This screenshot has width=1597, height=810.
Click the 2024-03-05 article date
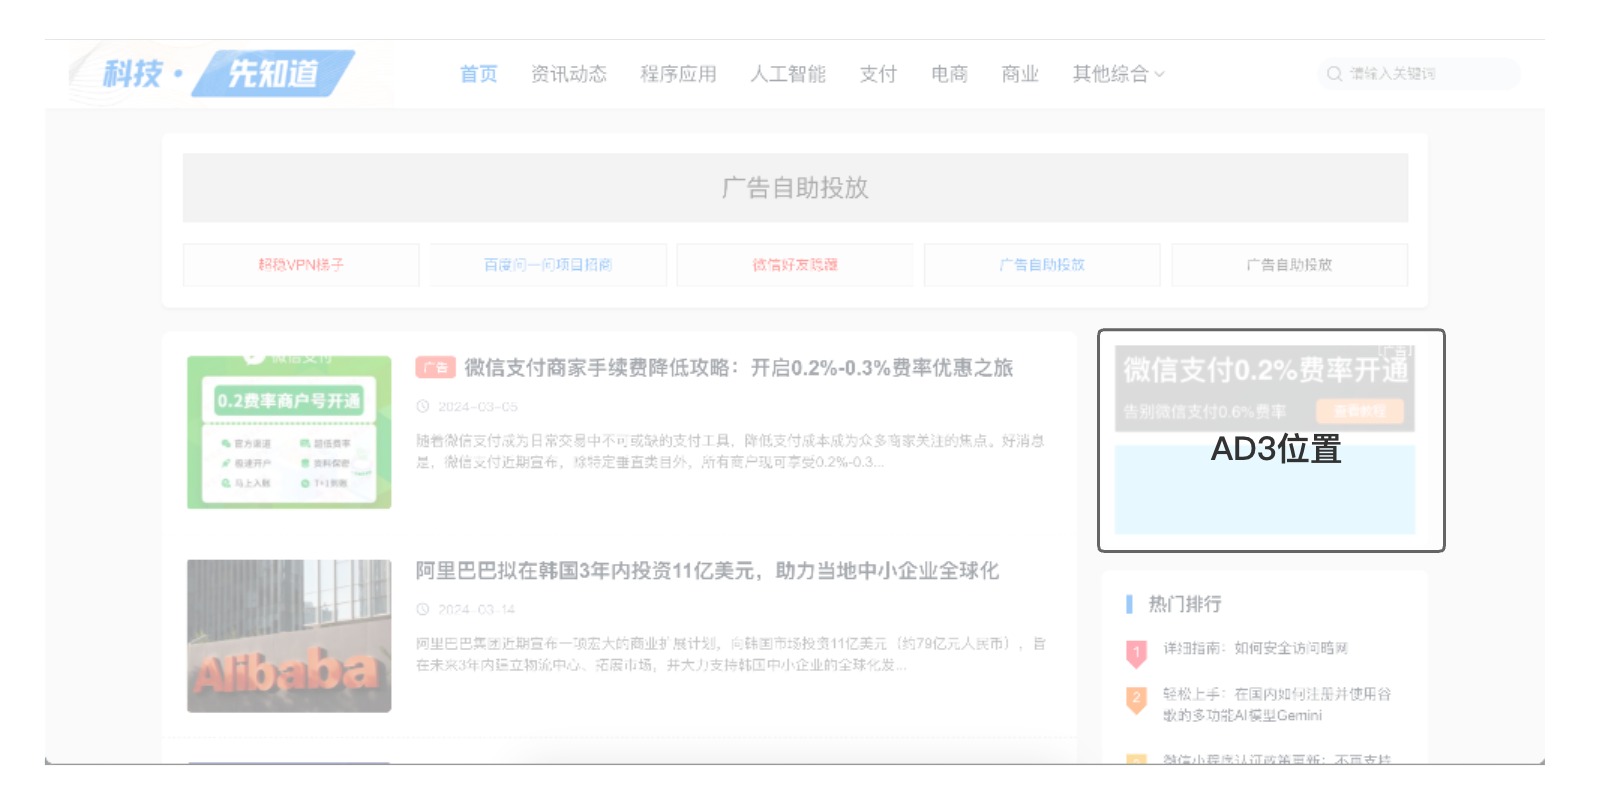(478, 407)
